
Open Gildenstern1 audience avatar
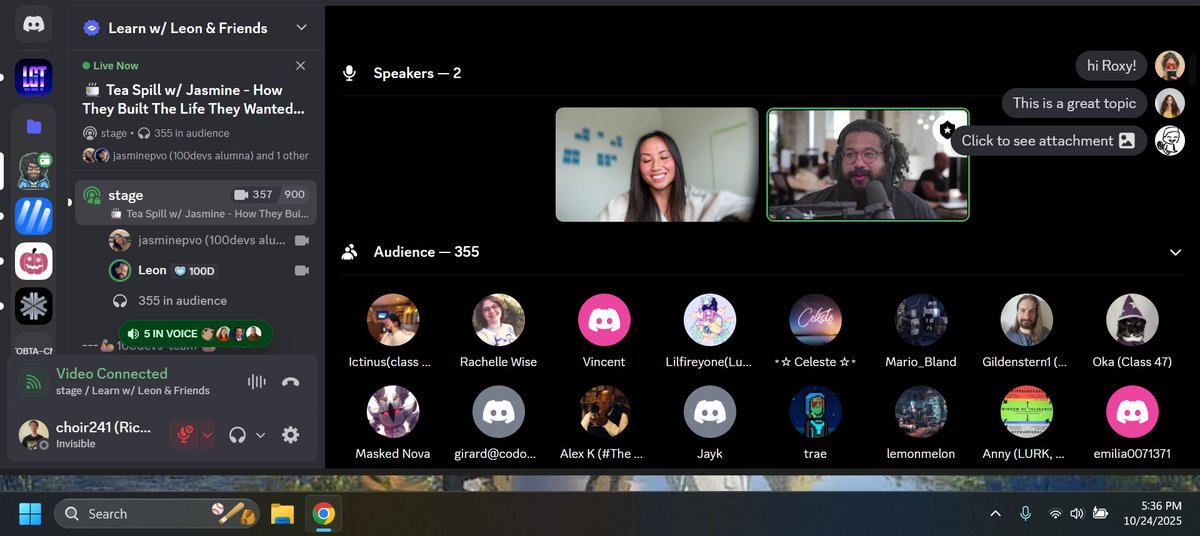click(1027, 320)
